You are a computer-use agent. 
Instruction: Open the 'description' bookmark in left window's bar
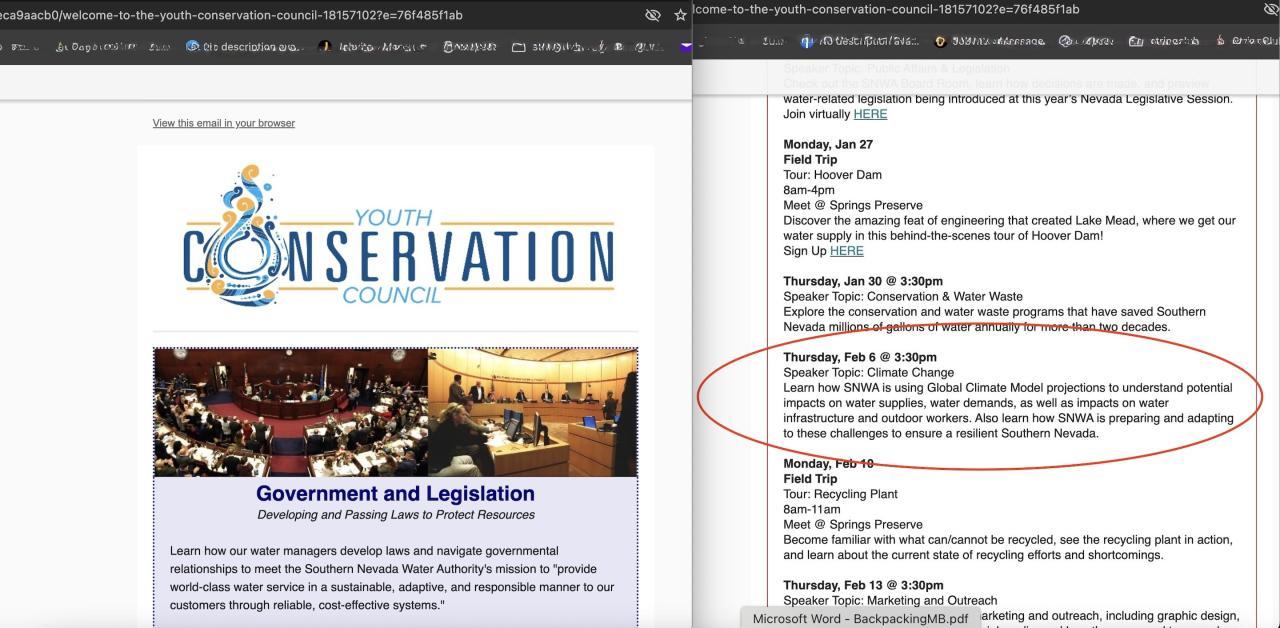pos(243,46)
